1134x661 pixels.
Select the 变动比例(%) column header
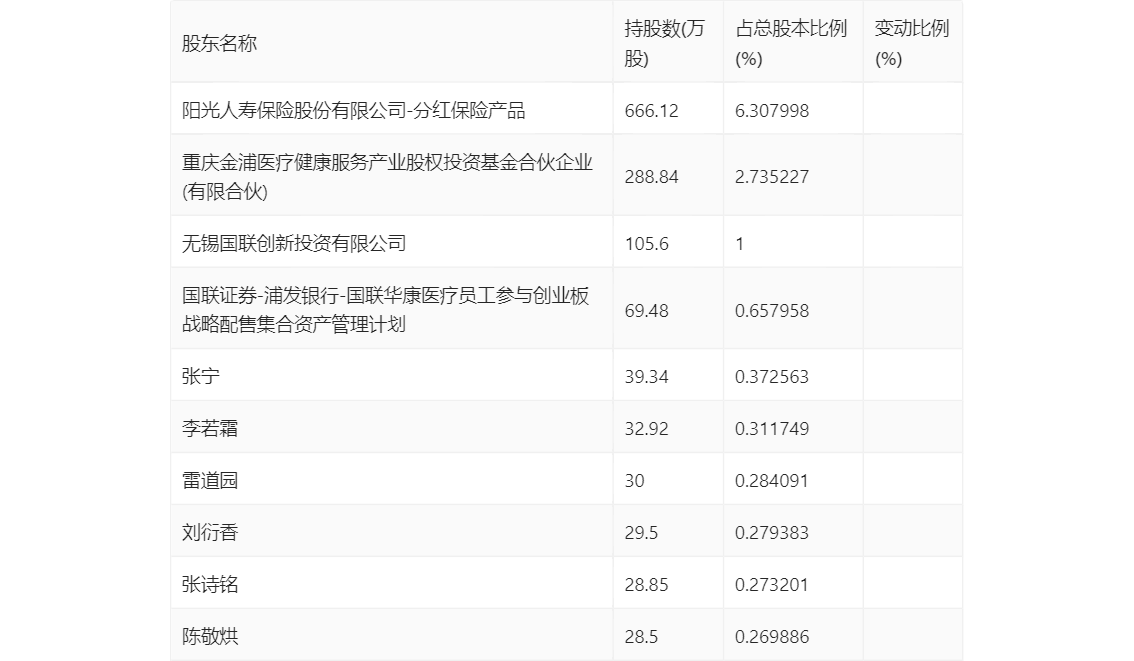(911, 43)
